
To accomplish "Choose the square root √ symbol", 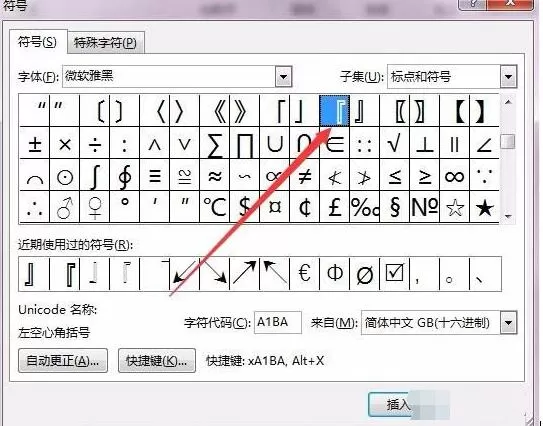I will tap(395, 143).
